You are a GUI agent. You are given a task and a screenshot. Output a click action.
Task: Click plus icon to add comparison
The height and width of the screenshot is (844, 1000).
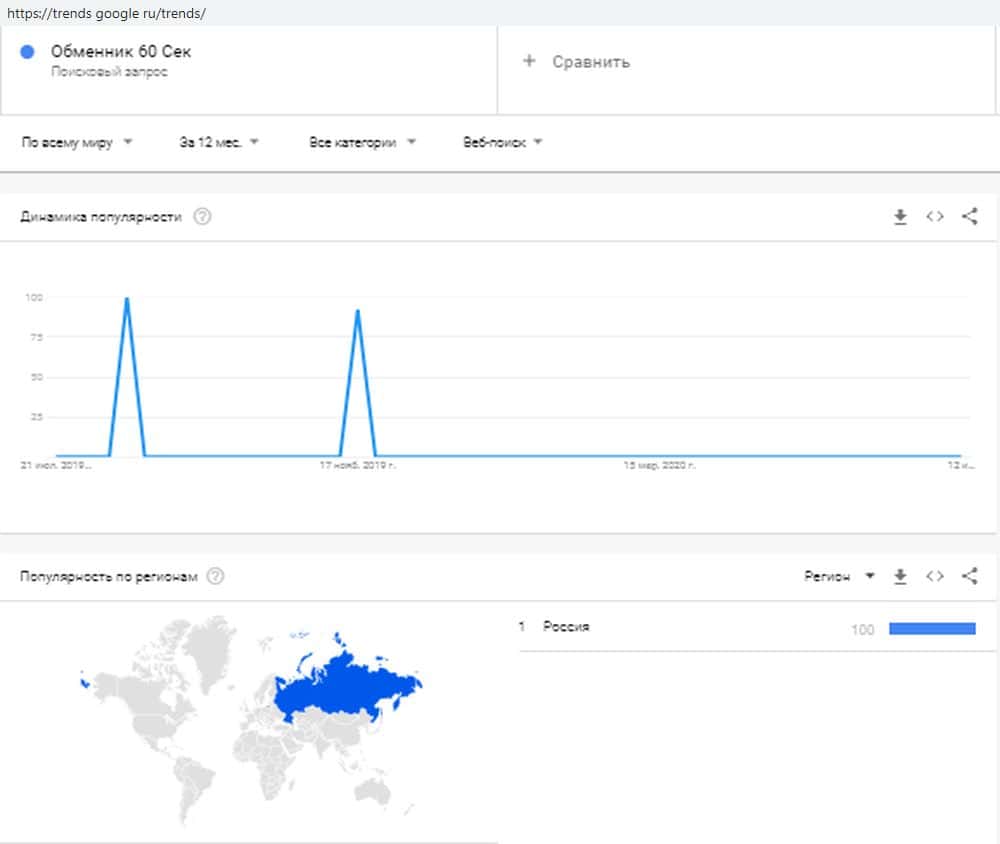tap(530, 62)
